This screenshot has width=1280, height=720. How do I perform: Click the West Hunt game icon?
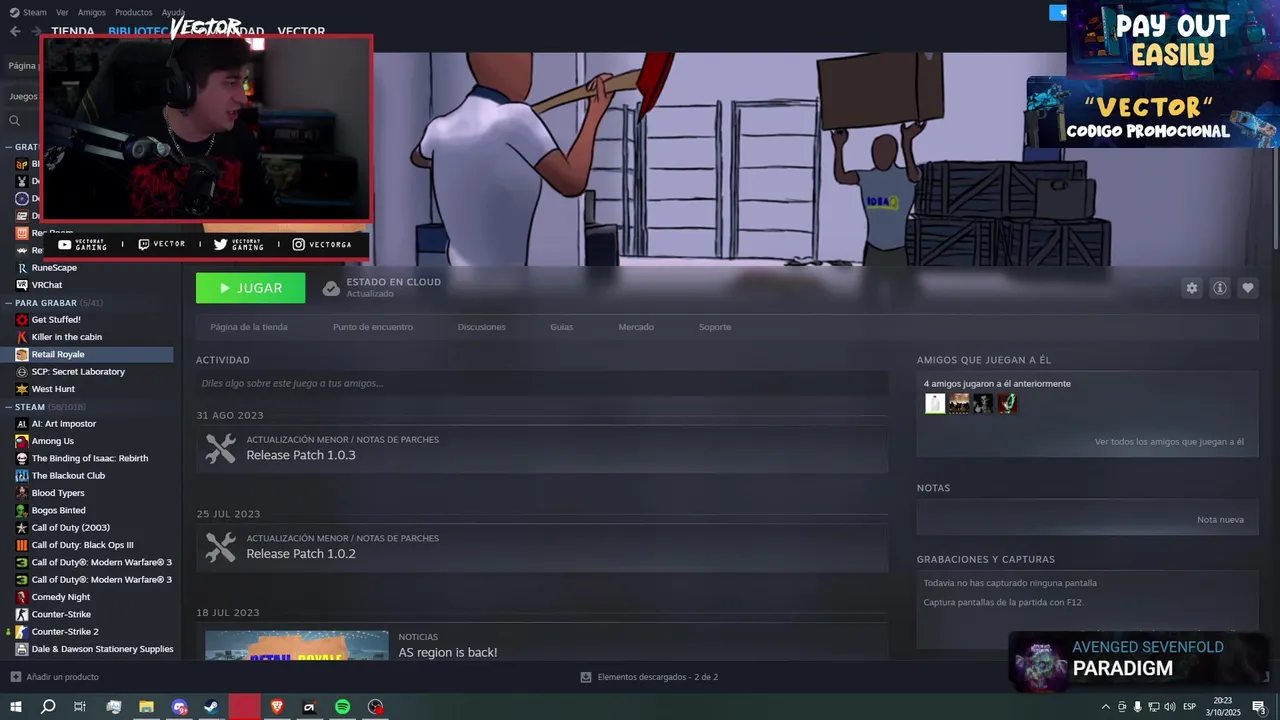tap(22, 389)
